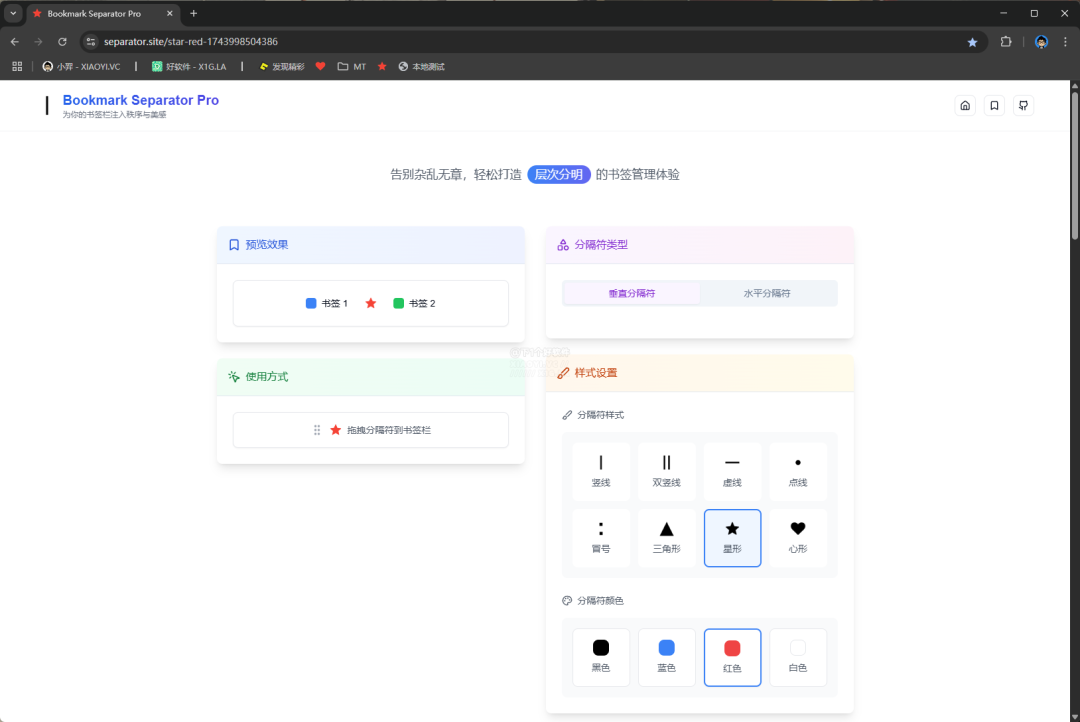Open the 发现精彩 bookmark
Screen dimensions: 1080x722
(282, 67)
